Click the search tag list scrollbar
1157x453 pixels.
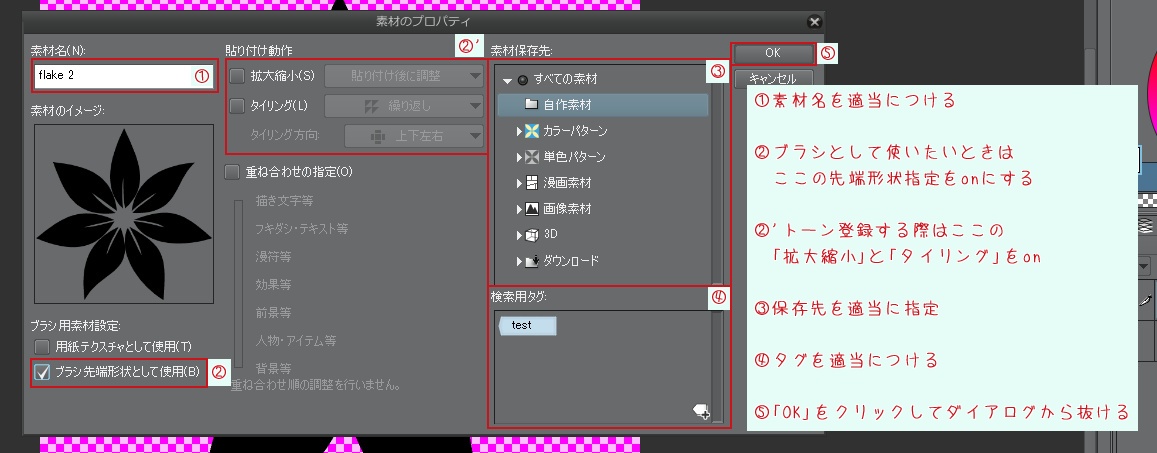[x=716, y=367]
